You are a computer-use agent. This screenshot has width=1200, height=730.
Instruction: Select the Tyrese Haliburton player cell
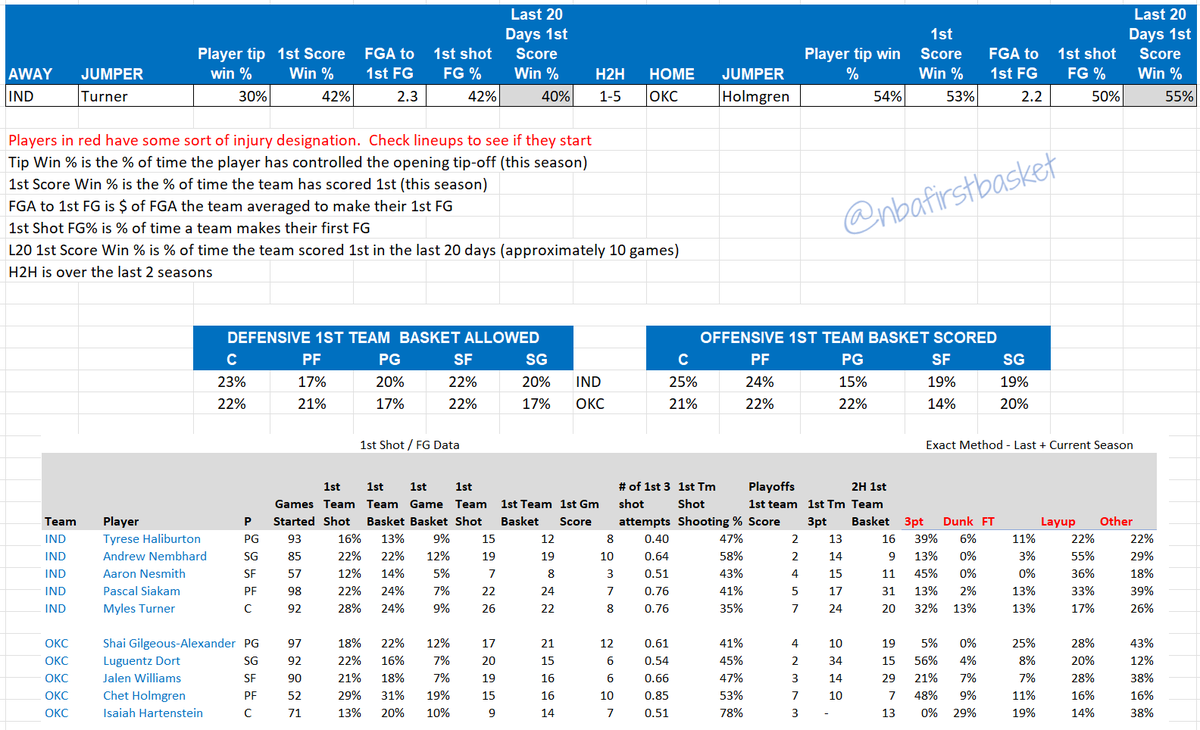point(151,539)
